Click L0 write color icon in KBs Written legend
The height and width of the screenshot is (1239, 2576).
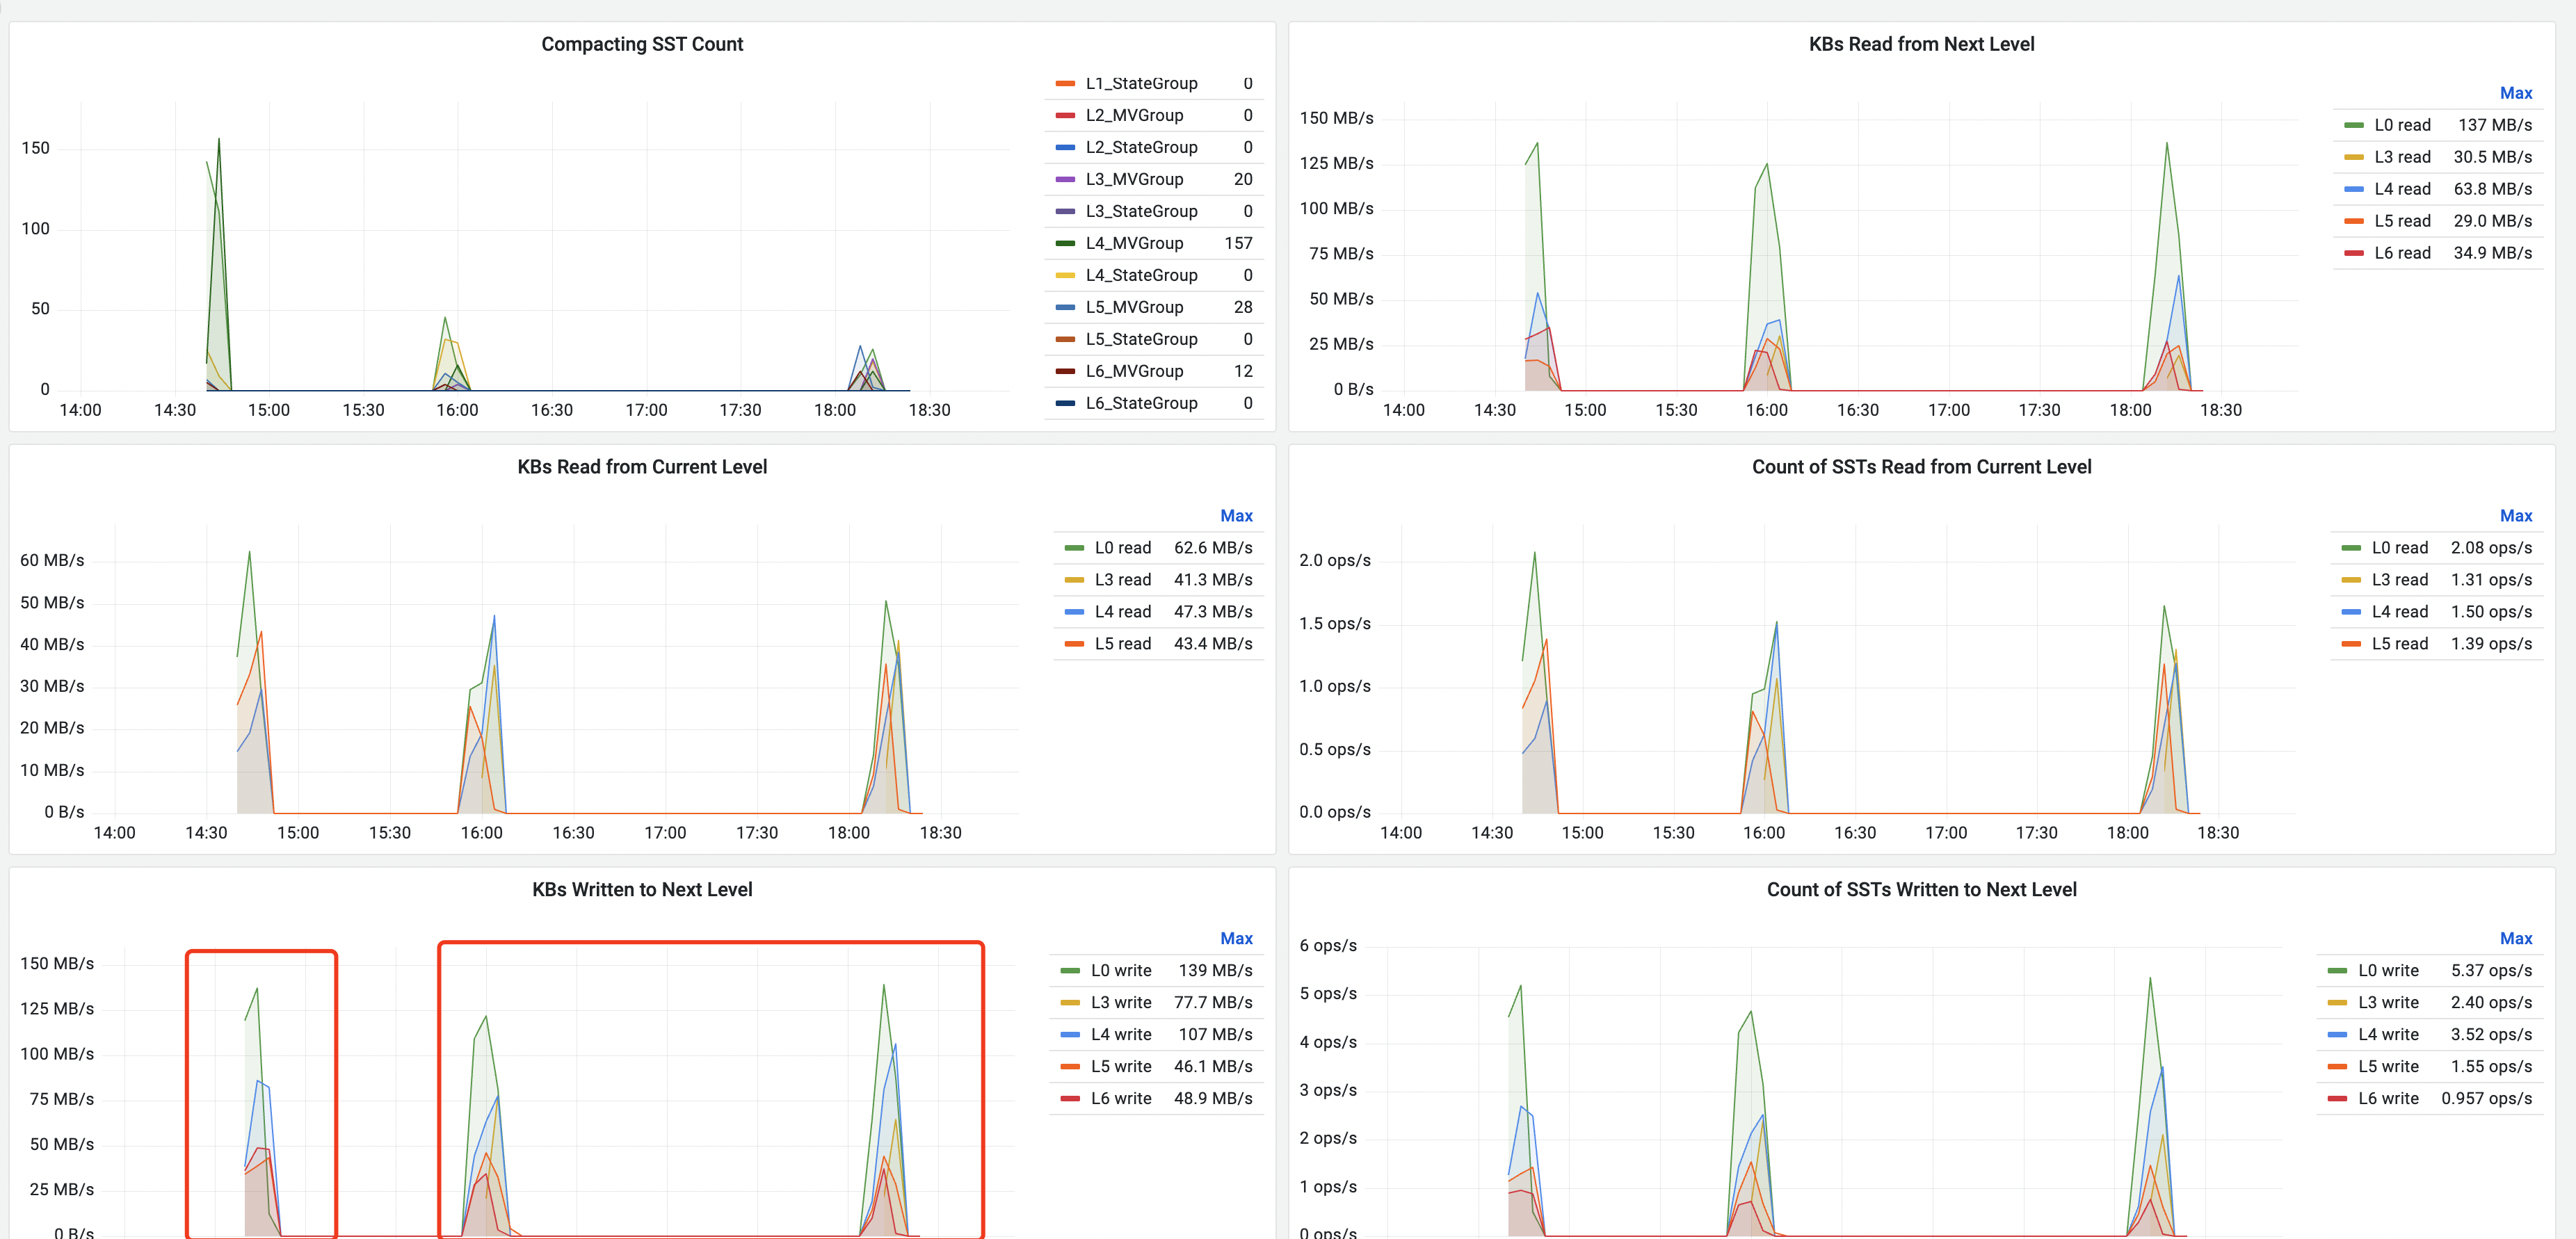[1070, 970]
